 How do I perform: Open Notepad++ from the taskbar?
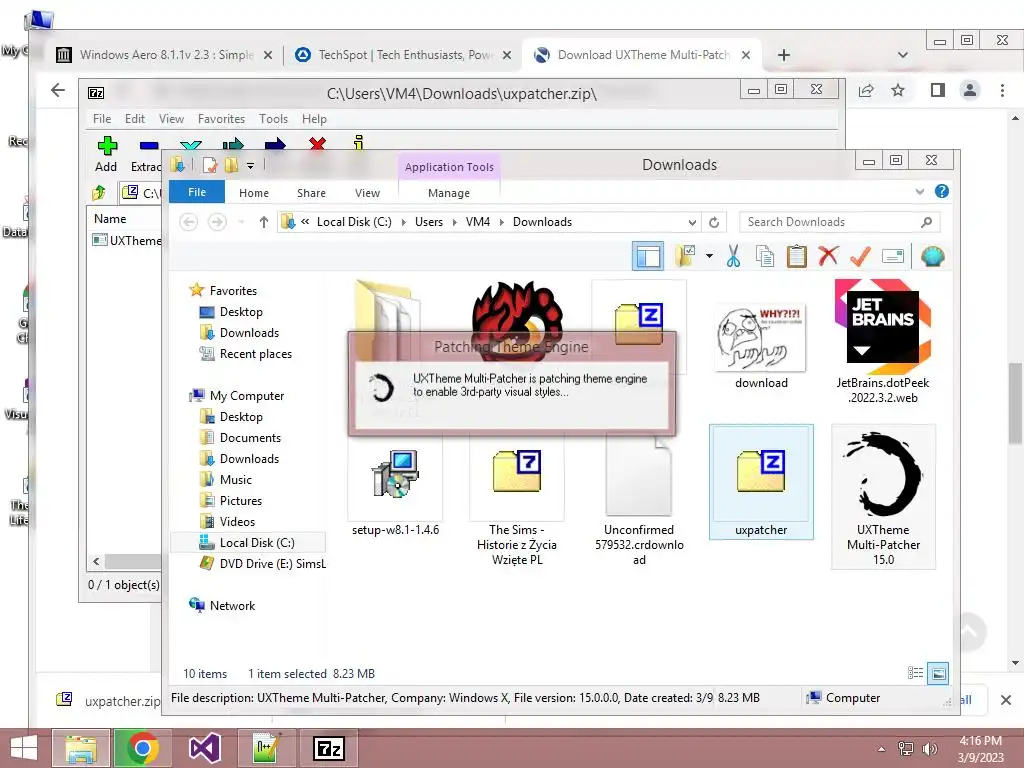(x=266, y=748)
